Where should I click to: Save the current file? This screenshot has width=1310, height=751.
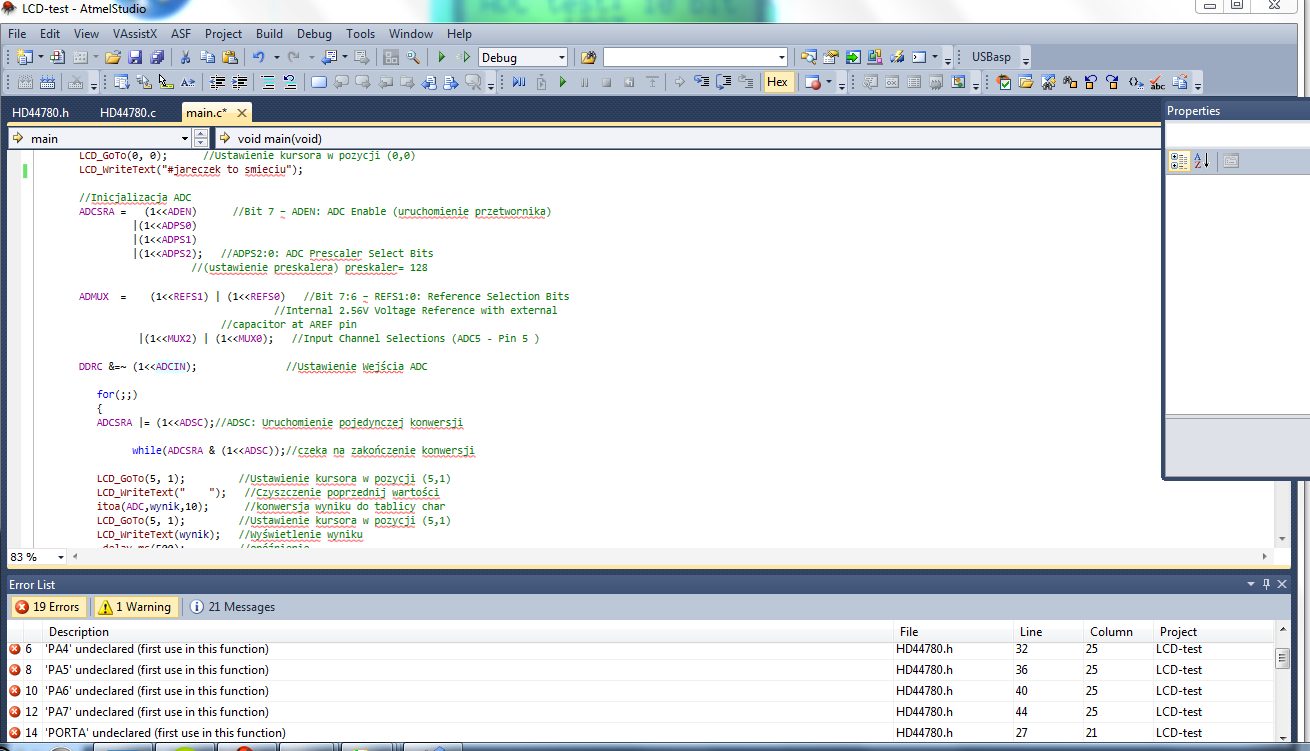[x=136, y=57]
